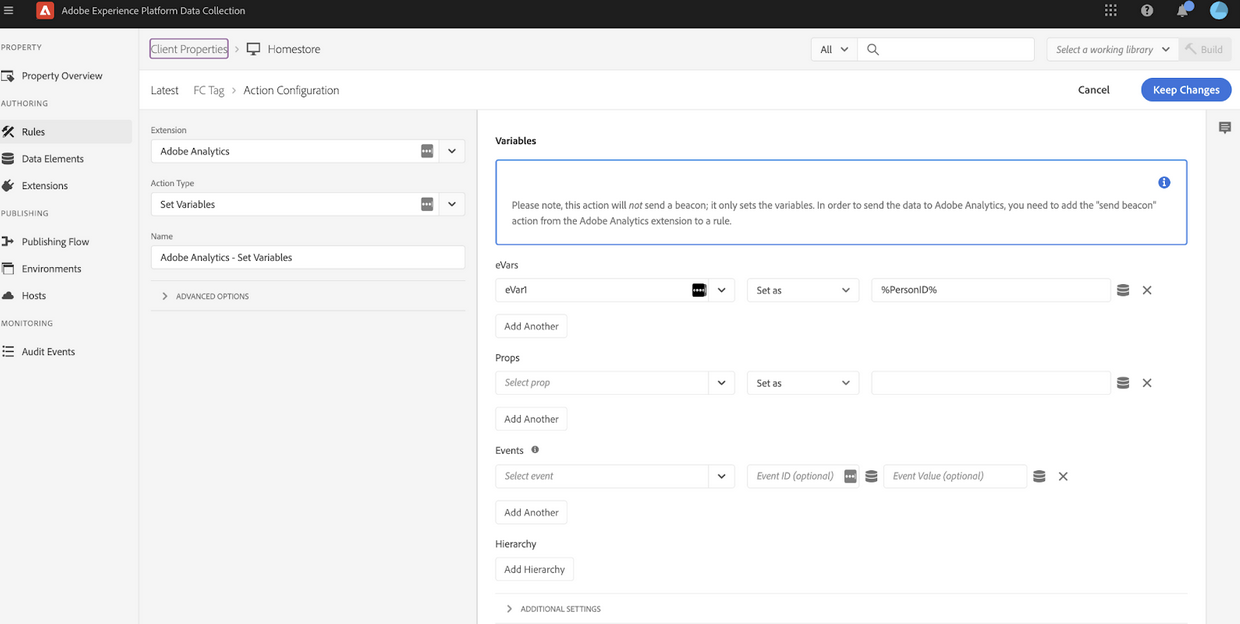This screenshot has width=1240, height=624.
Task: Open the Select event dropdown
Action: pyautogui.click(x=721, y=476)
